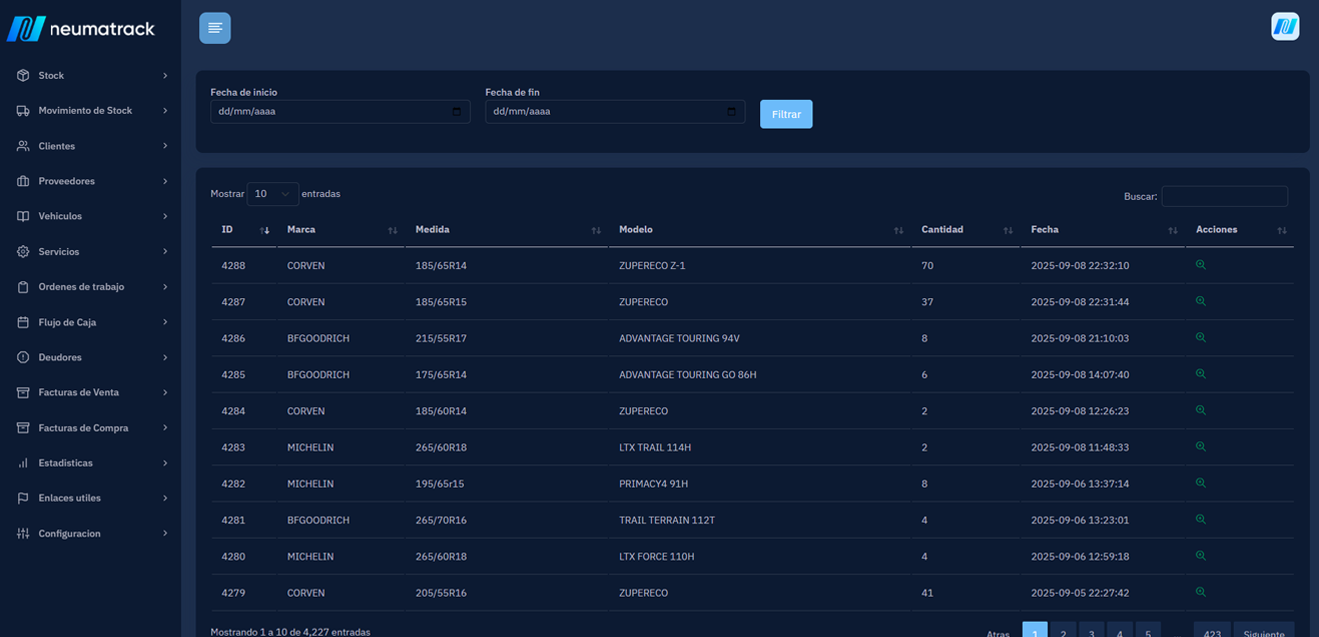Click the alert circle icon next to Deudores
The height and width of the screenshot is (637, 1319).
[23, 357]
